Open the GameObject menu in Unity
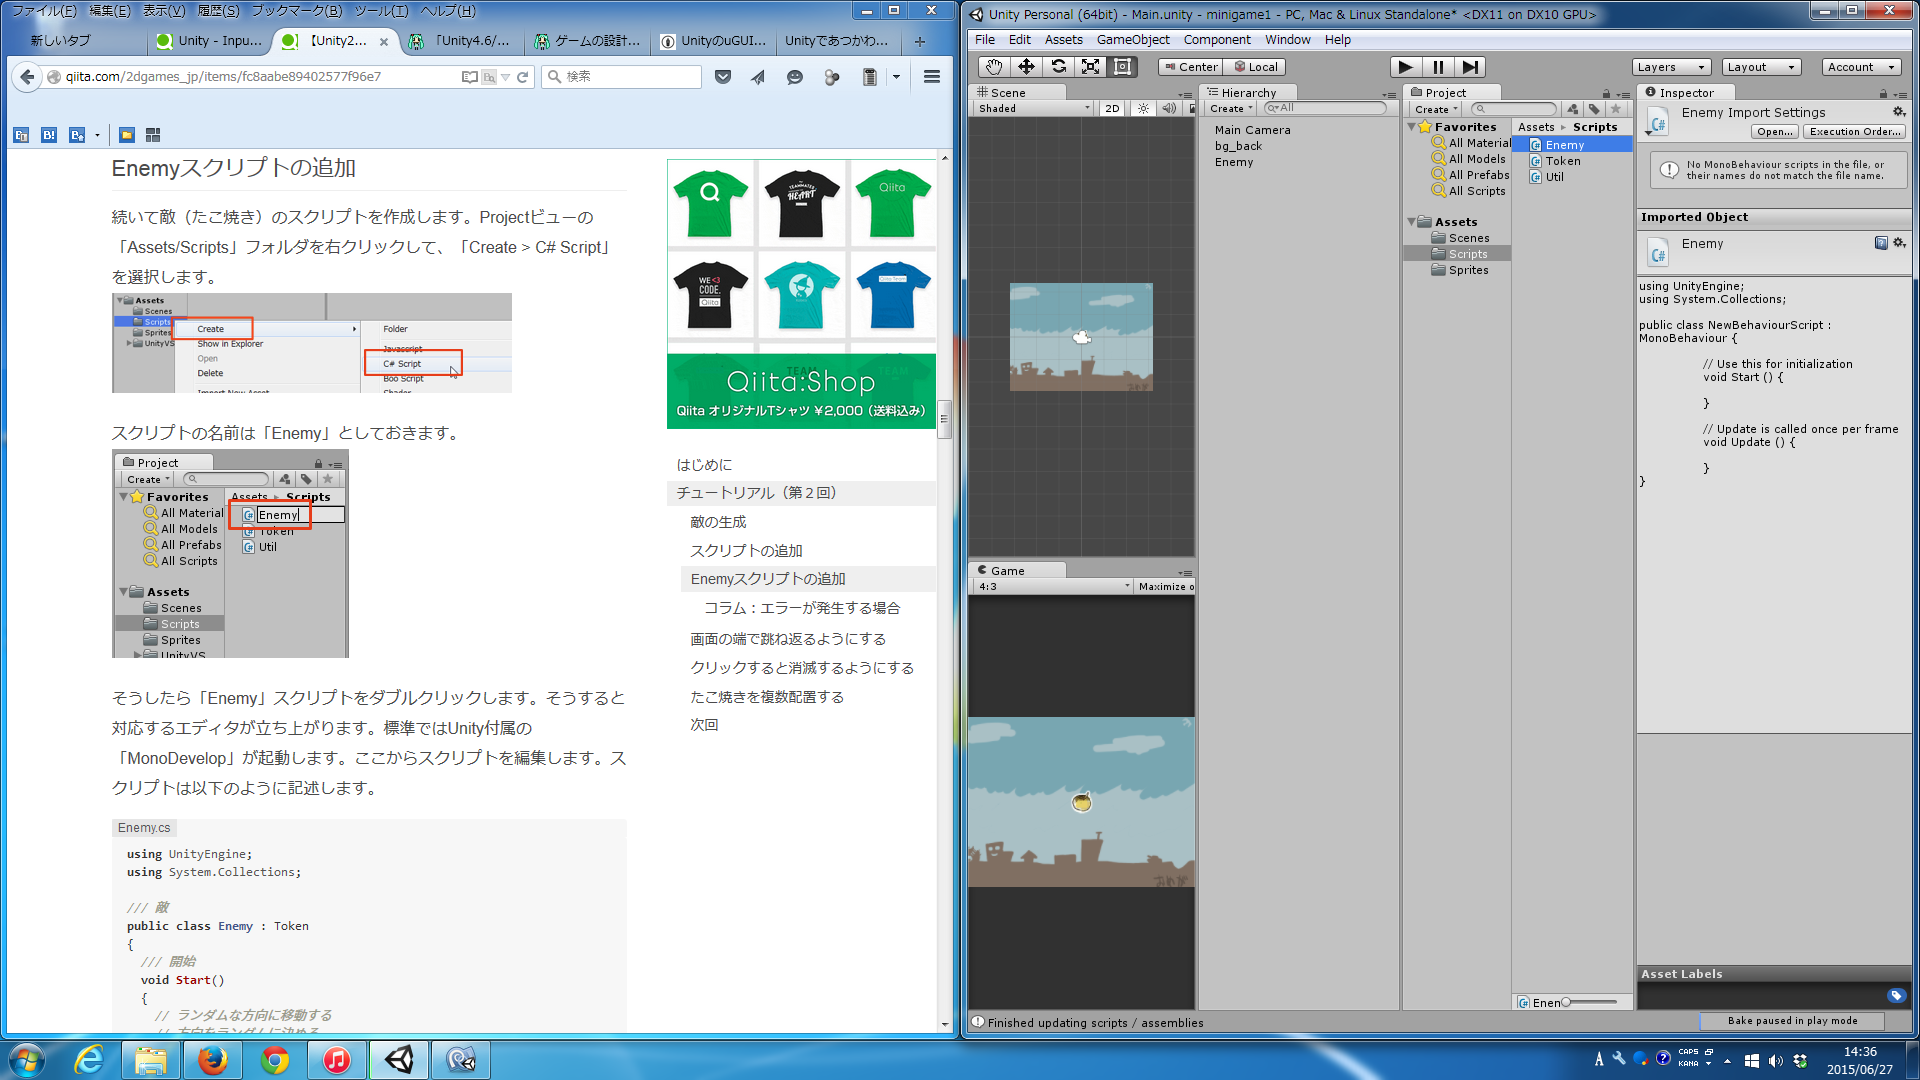The width and height of the screenshot is (1920, 1080). (1132, 40)
